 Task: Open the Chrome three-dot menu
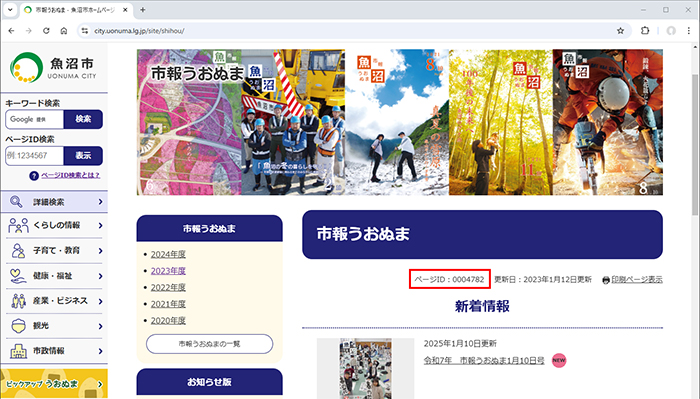(689, 31)
